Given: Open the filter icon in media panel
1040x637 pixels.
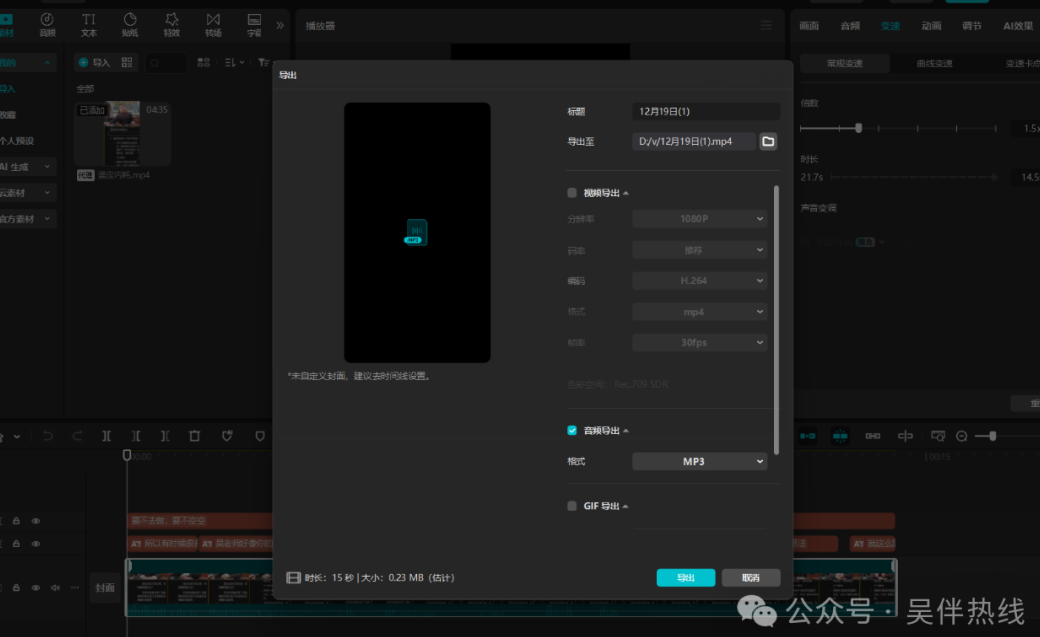Looking at the screenshot, I should (263, 62).
